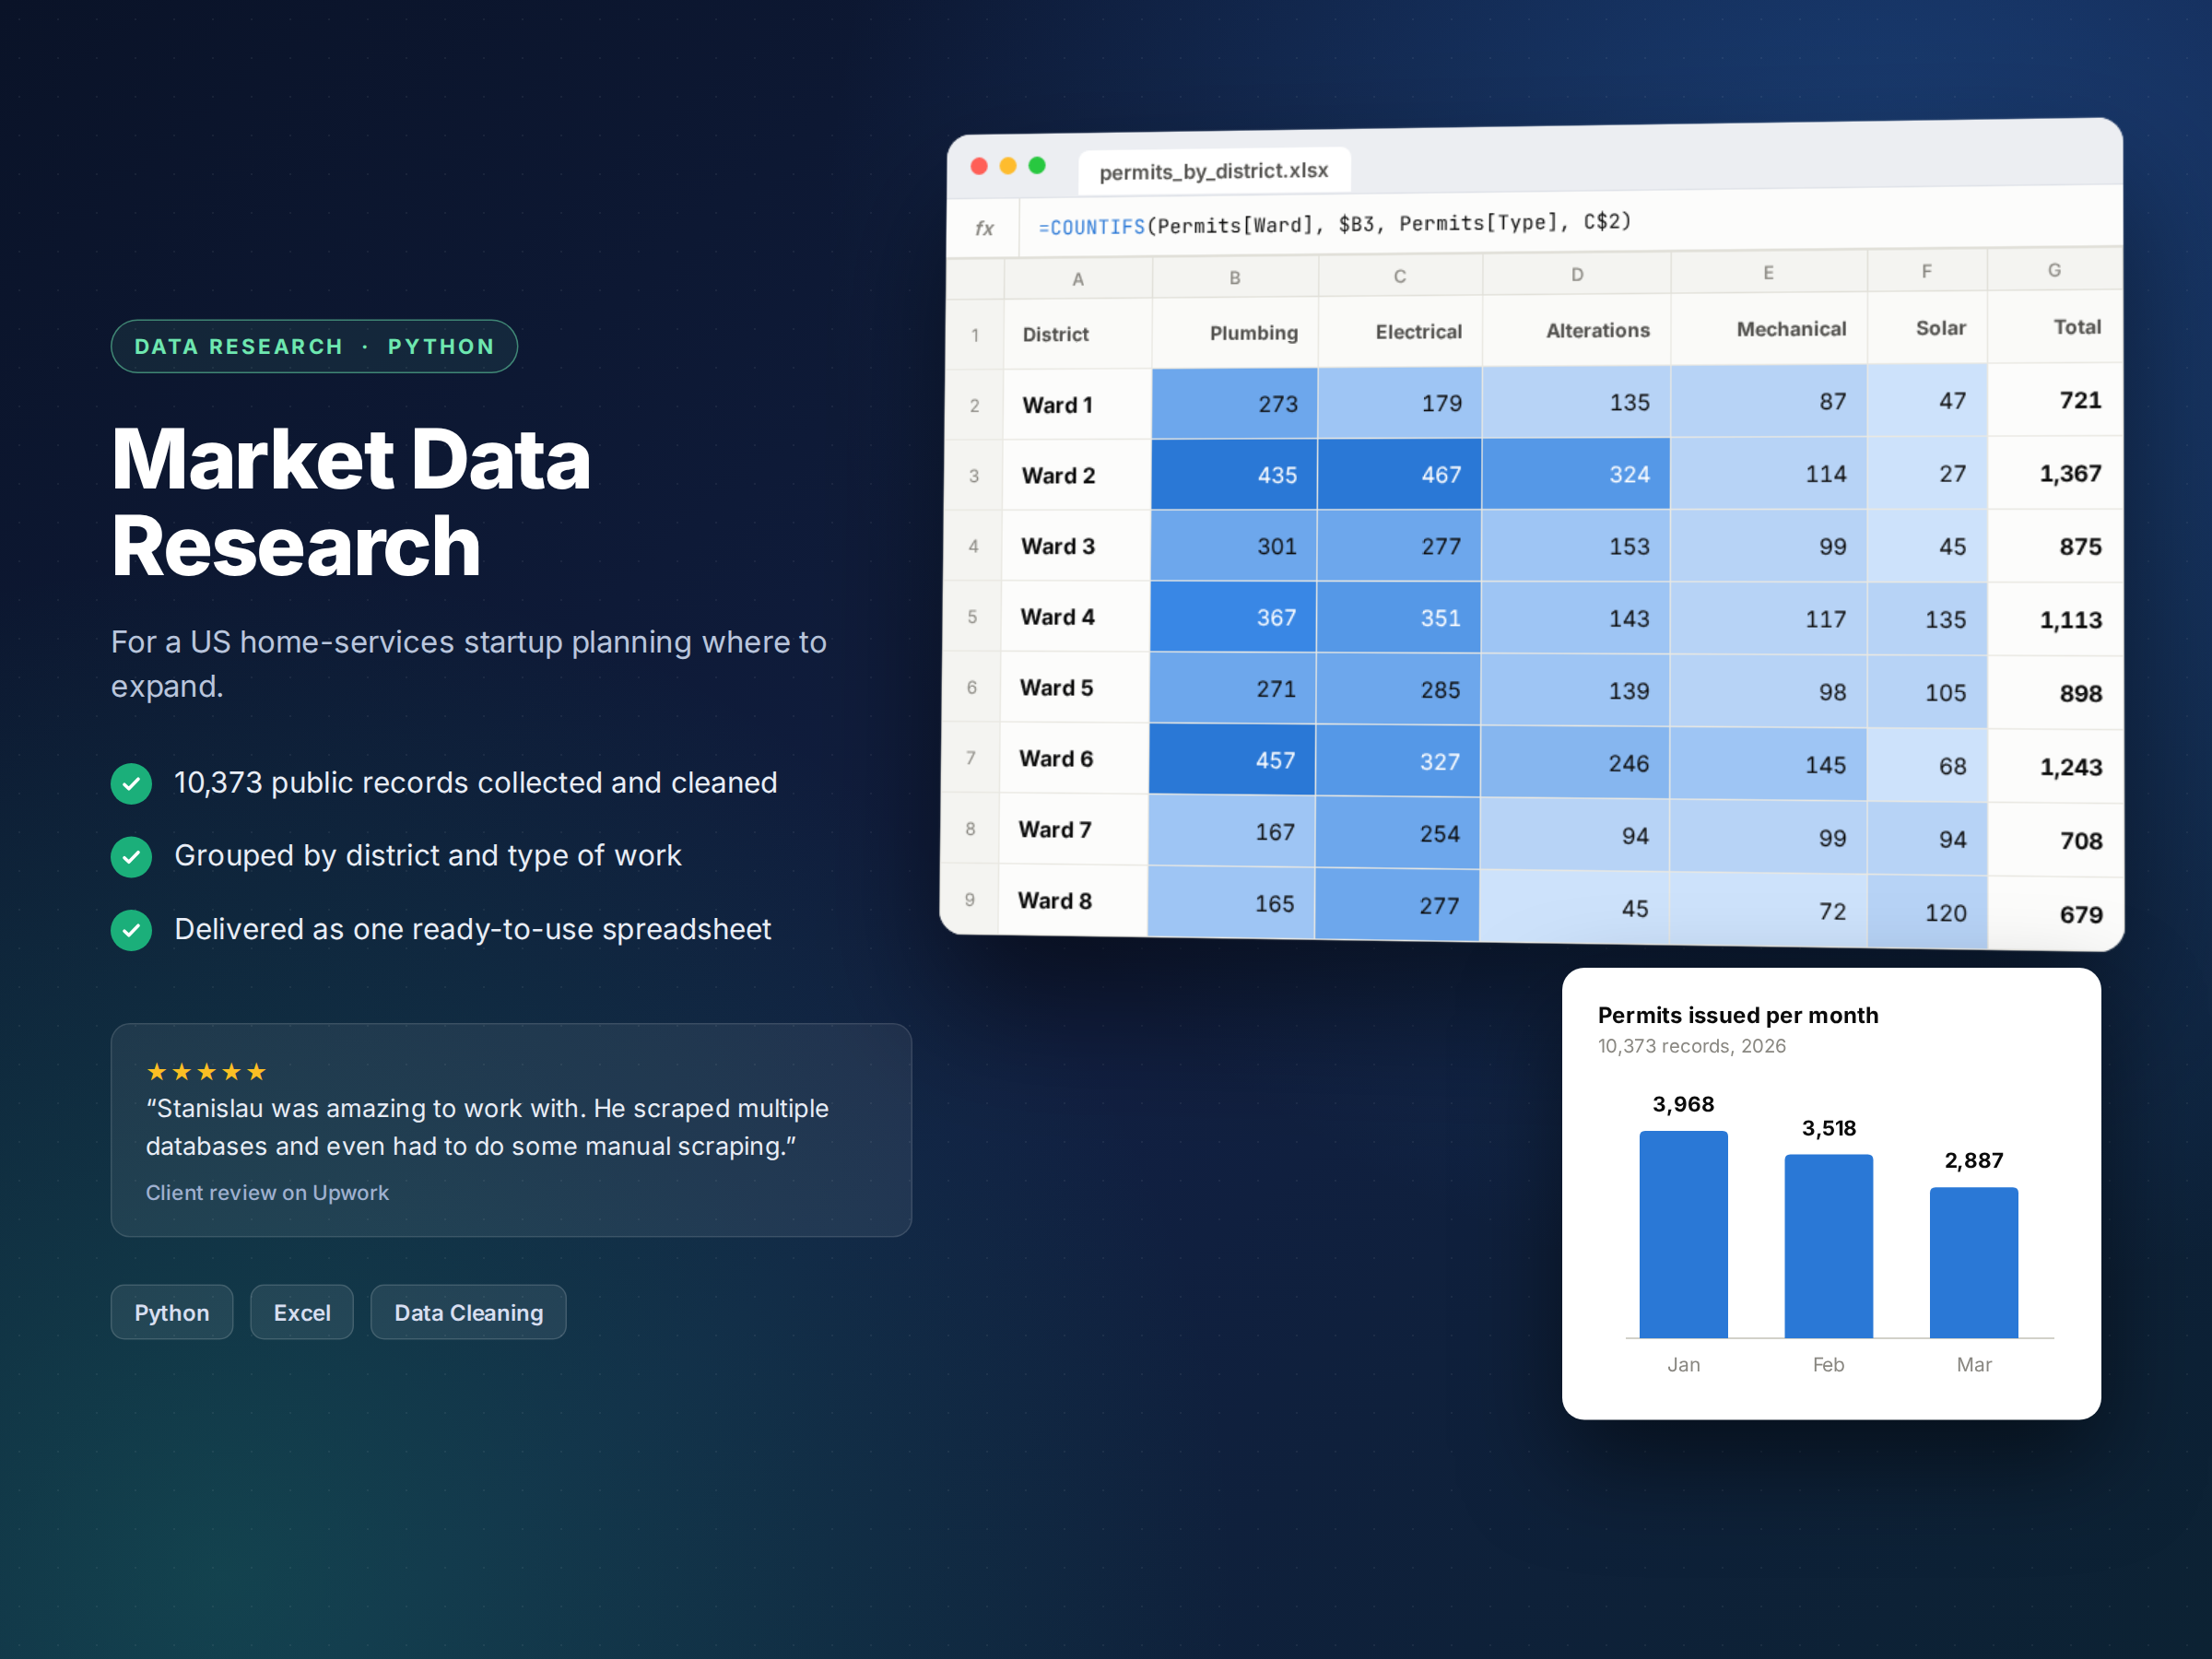Click the green maximize dot
The width and height of the screenshot is (2212, 1659).
coord(1037,165)
